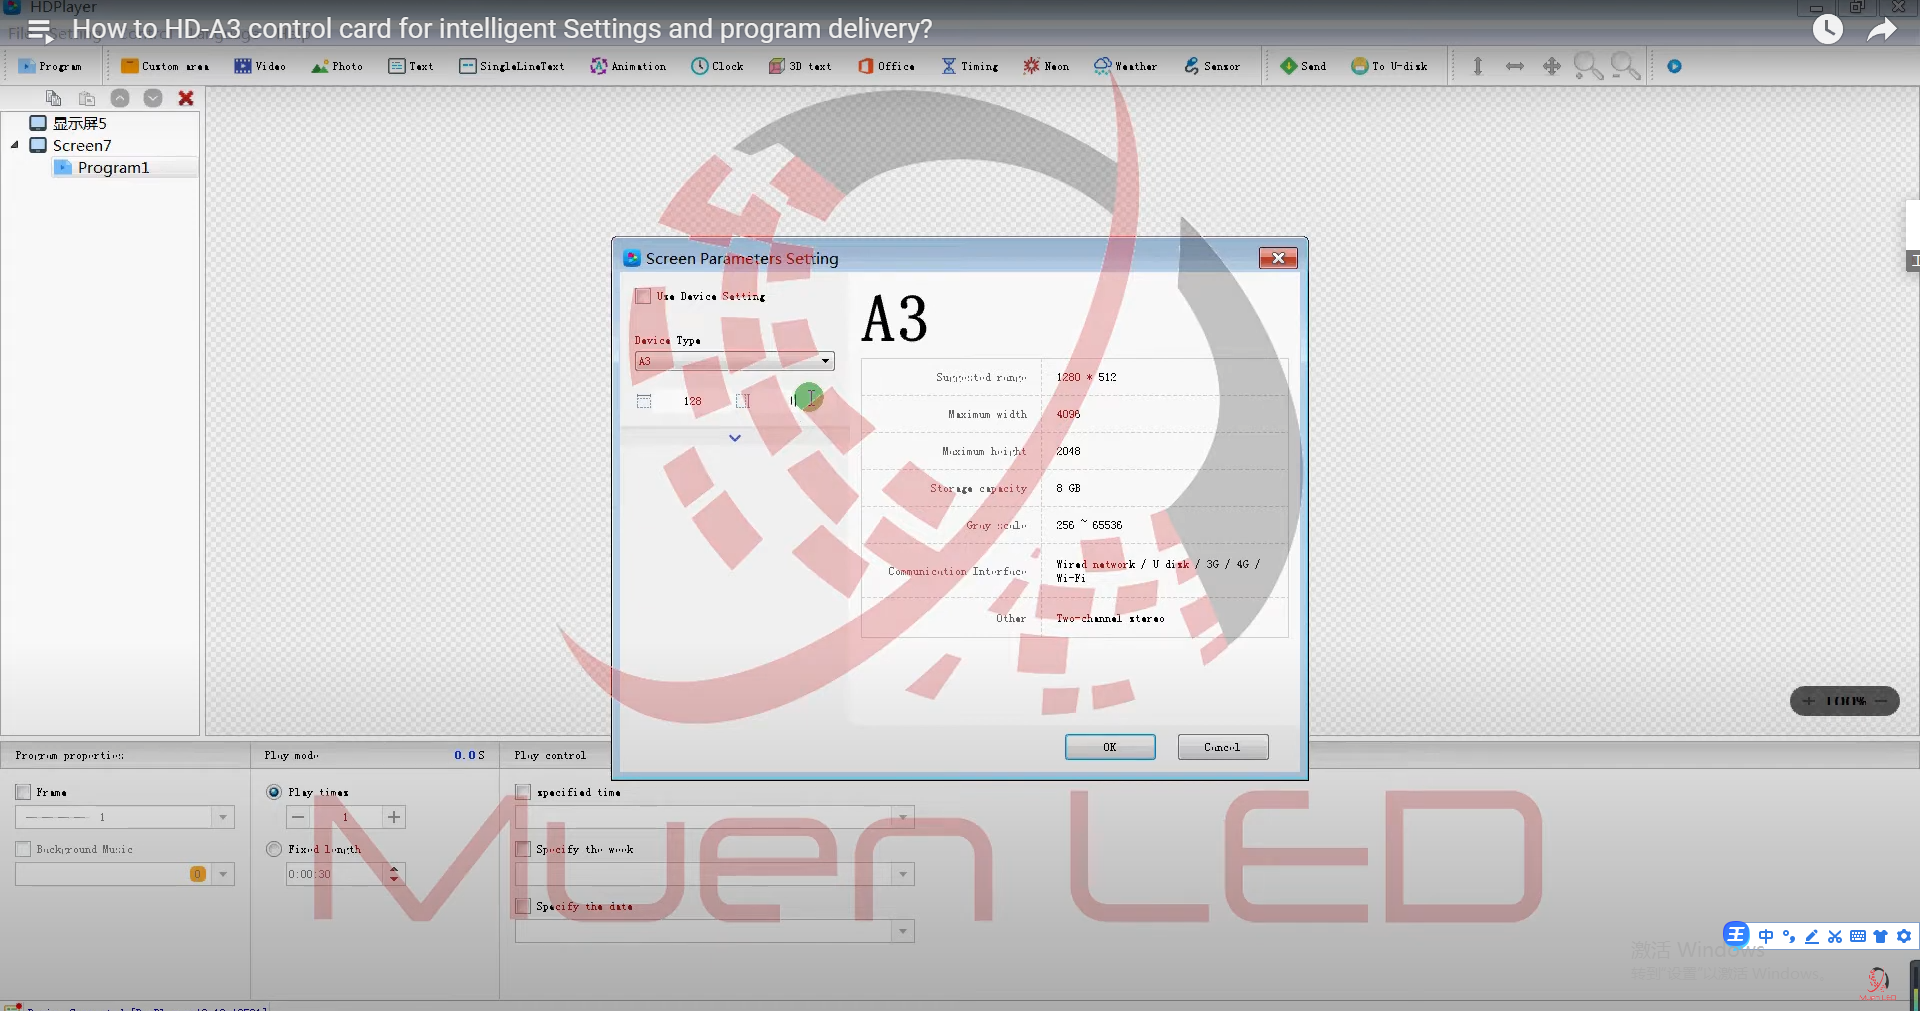Open the SingleLineText tool
The height and width of the screenshot is (1011, 1920).
pyautogui.click(x=511, y=66)
